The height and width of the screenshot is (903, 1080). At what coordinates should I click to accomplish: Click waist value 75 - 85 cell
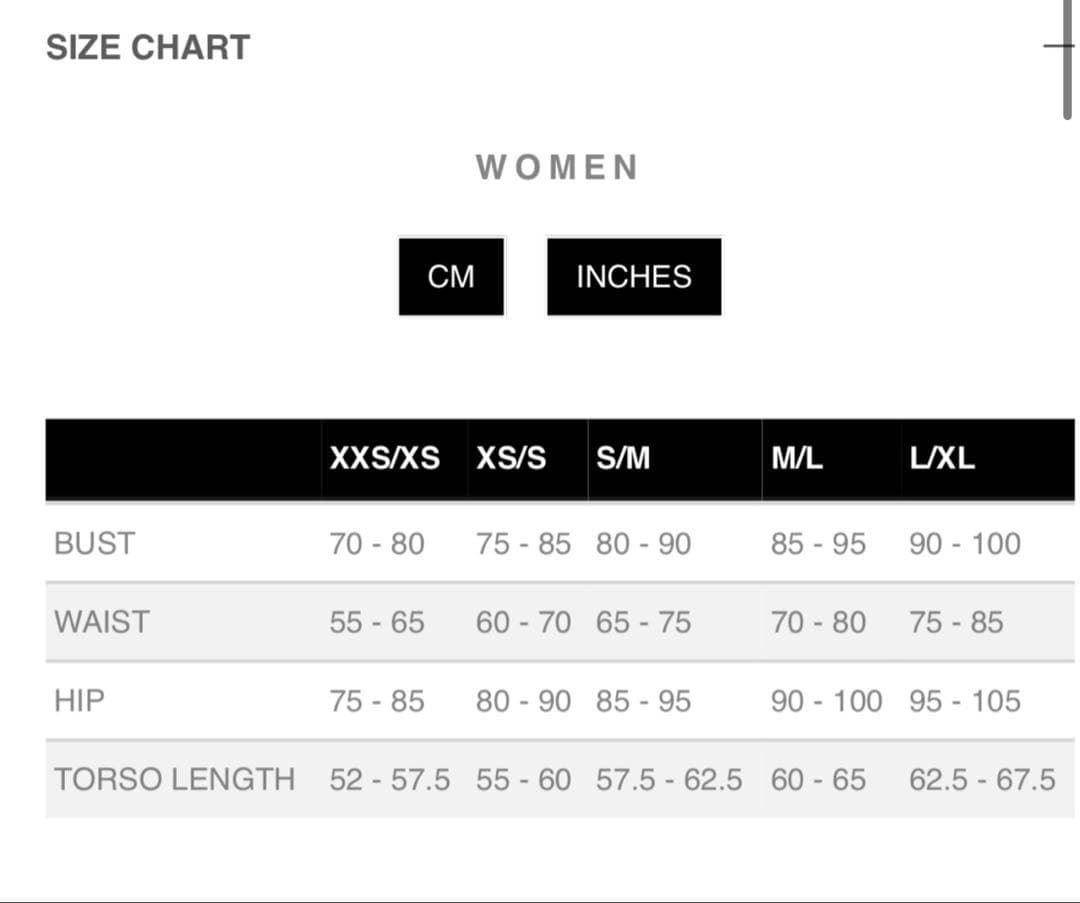[956, 622]
